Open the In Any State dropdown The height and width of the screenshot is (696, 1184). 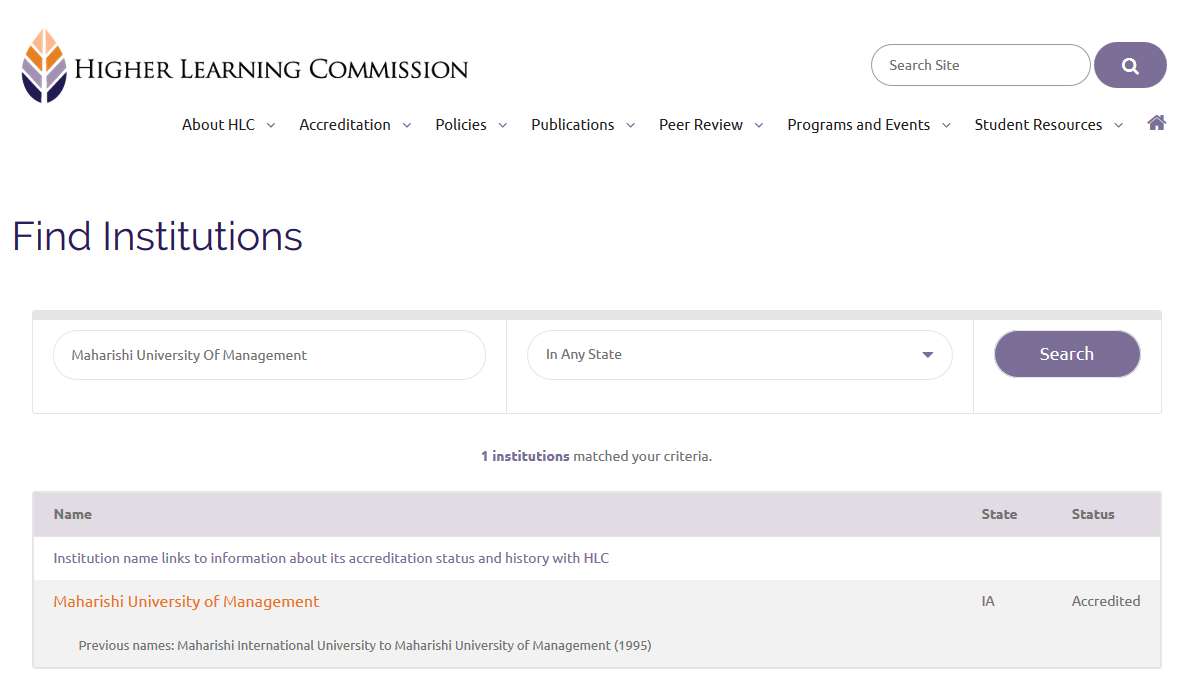[739, 355]
